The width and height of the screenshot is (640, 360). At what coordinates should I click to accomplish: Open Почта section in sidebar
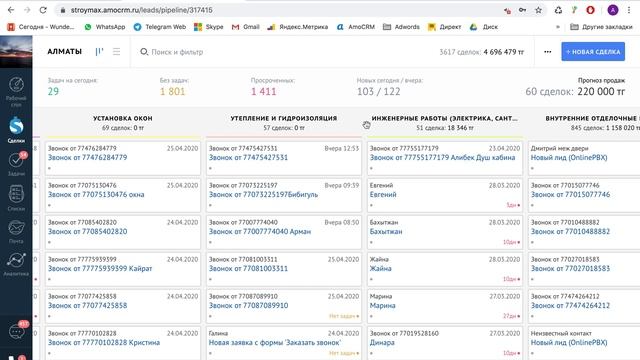pos(16,231)
